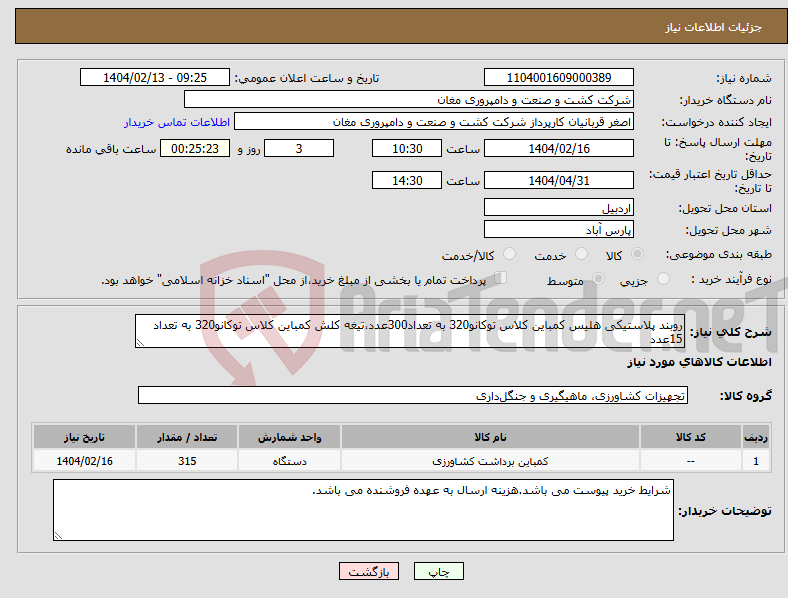Viewport: 788px width, 598px height.
Task: Click the remaining time field 00:25:23
Action: pyautogui.click(x=195, y=149)
